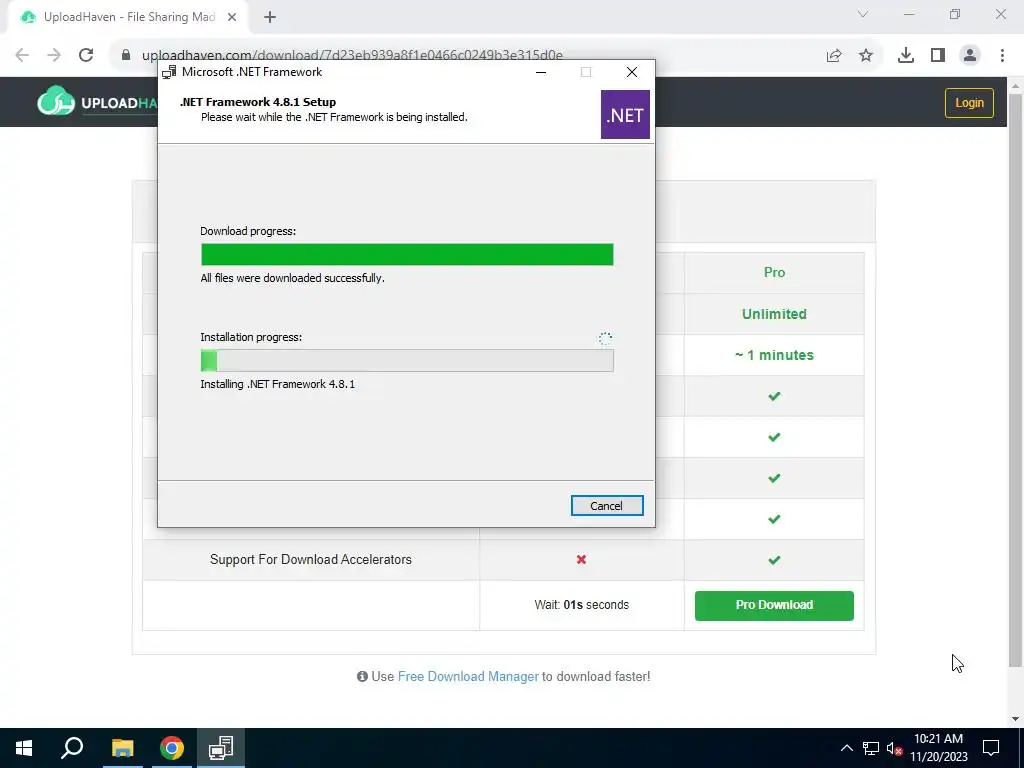Open Chrome downloads icon
Viewport: 1024px width, 768px height.
pyautogui.click(x=906, y=56)
